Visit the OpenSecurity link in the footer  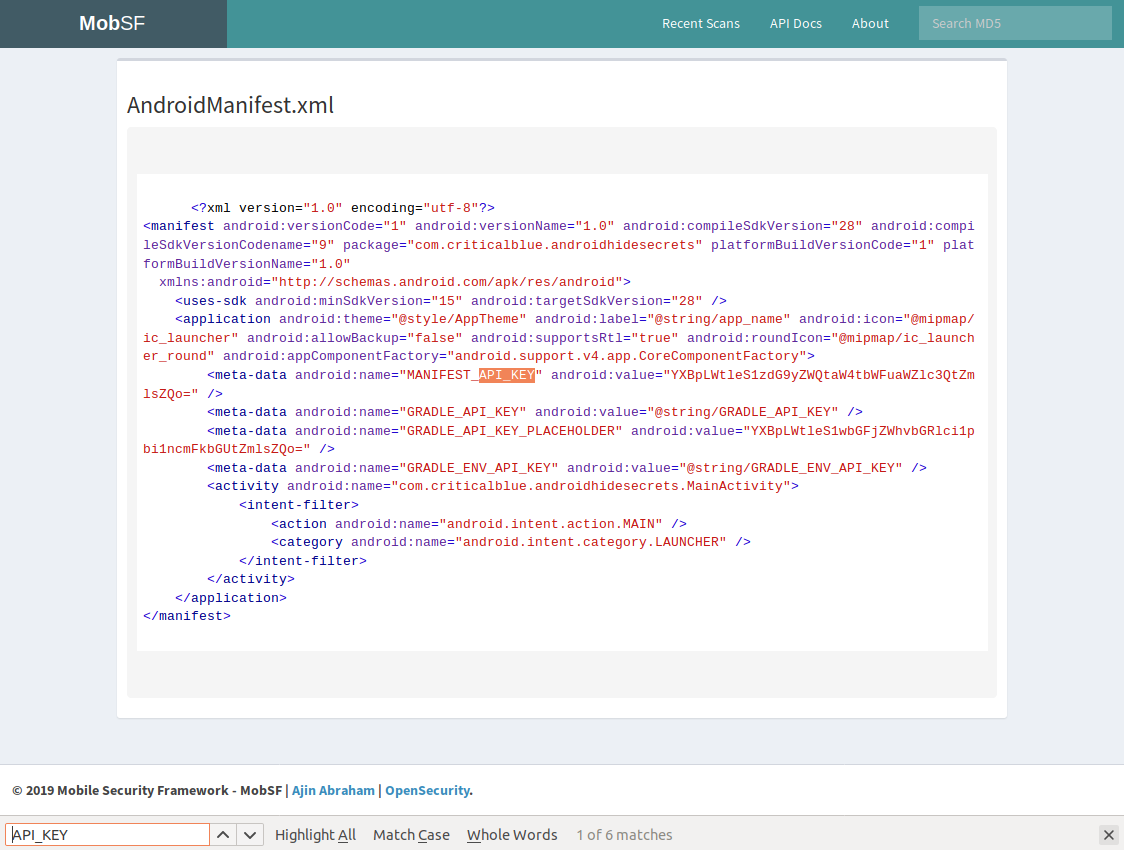point(427,790)
